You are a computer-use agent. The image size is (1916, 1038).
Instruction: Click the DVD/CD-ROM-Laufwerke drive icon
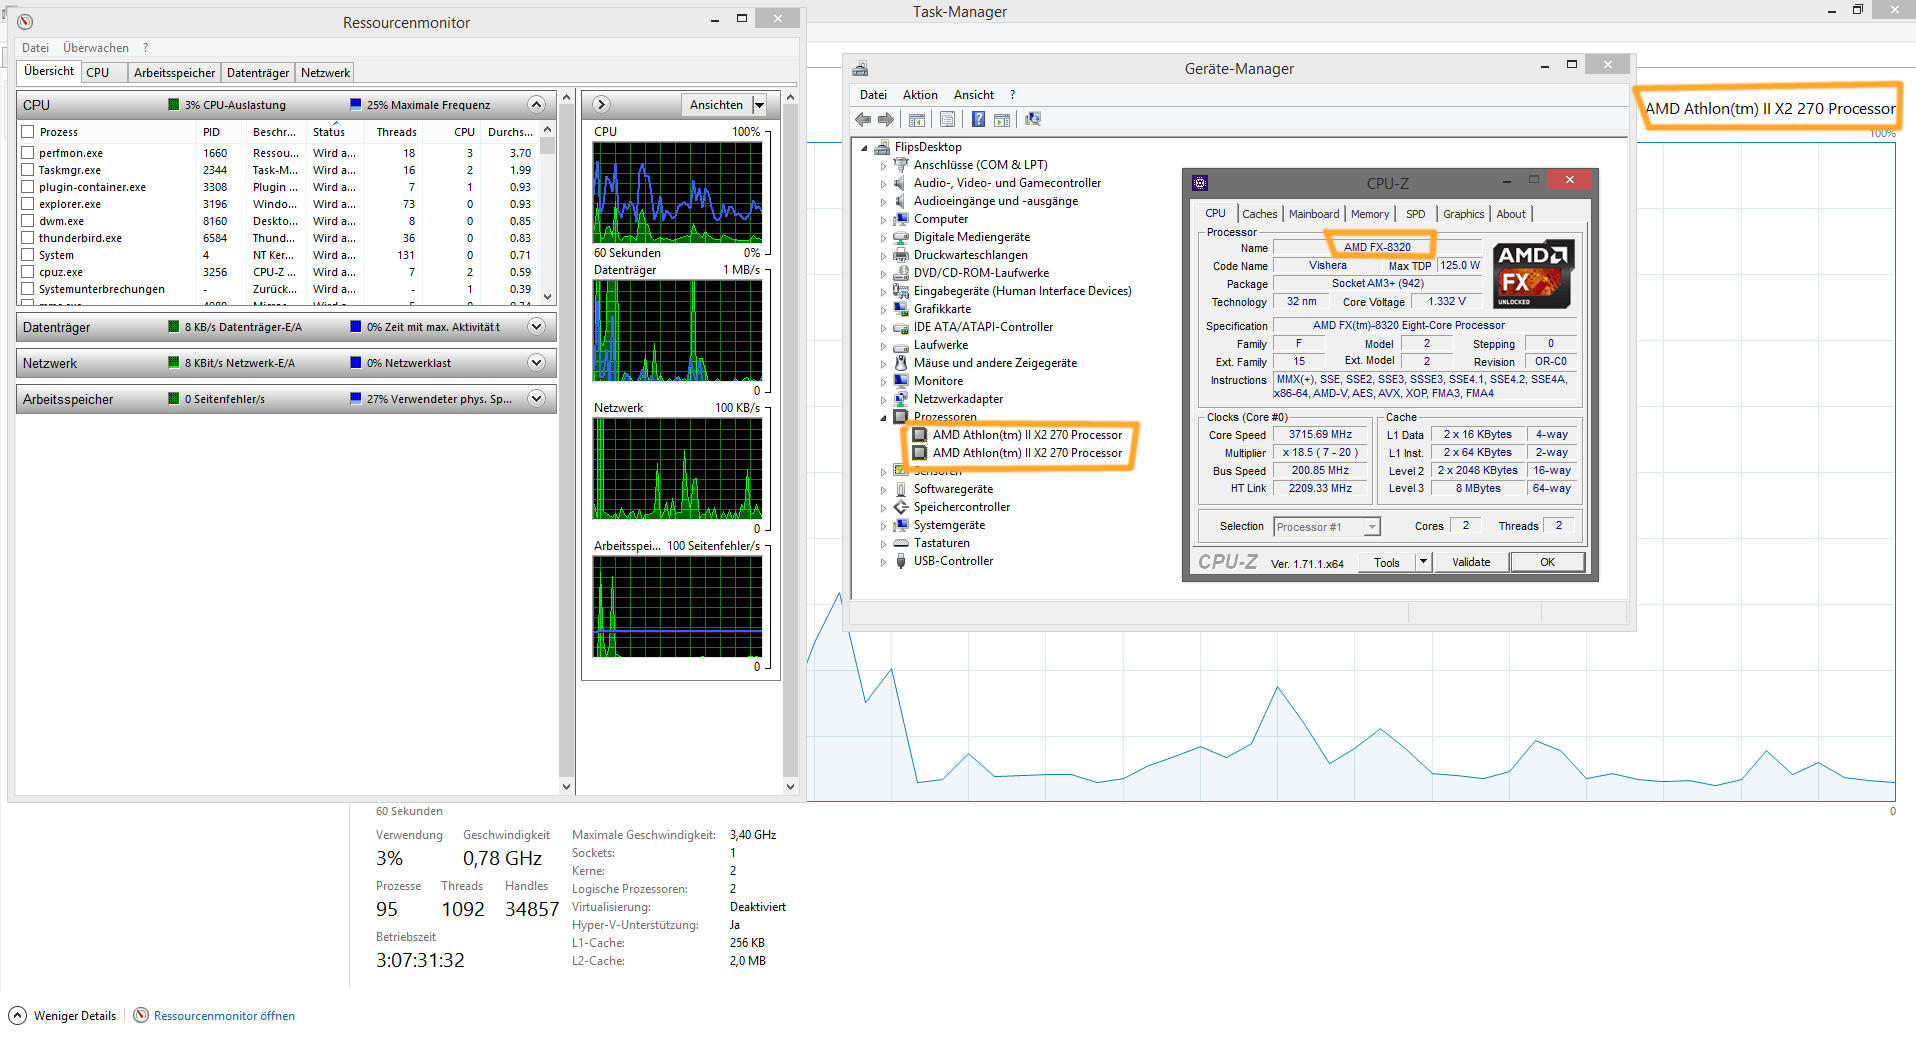click(901, 273)
